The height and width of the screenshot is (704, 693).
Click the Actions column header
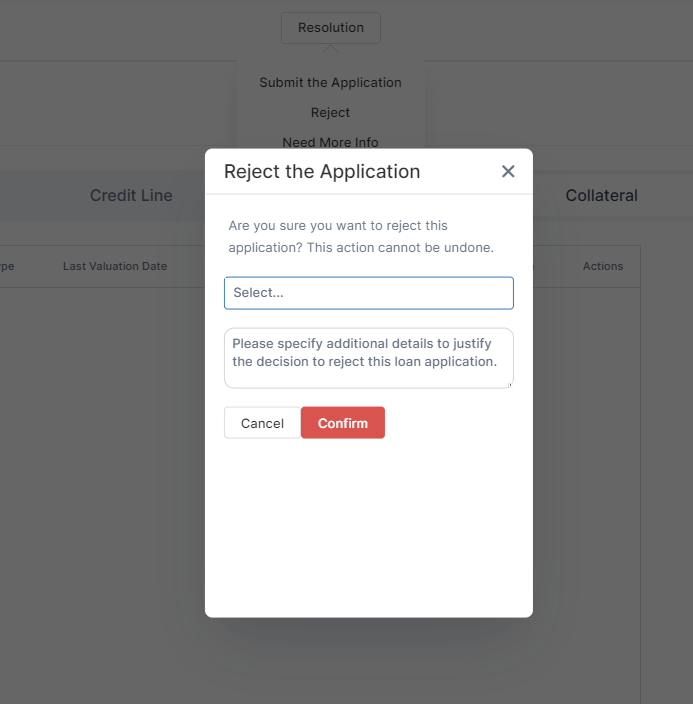(x=603, y=267)
